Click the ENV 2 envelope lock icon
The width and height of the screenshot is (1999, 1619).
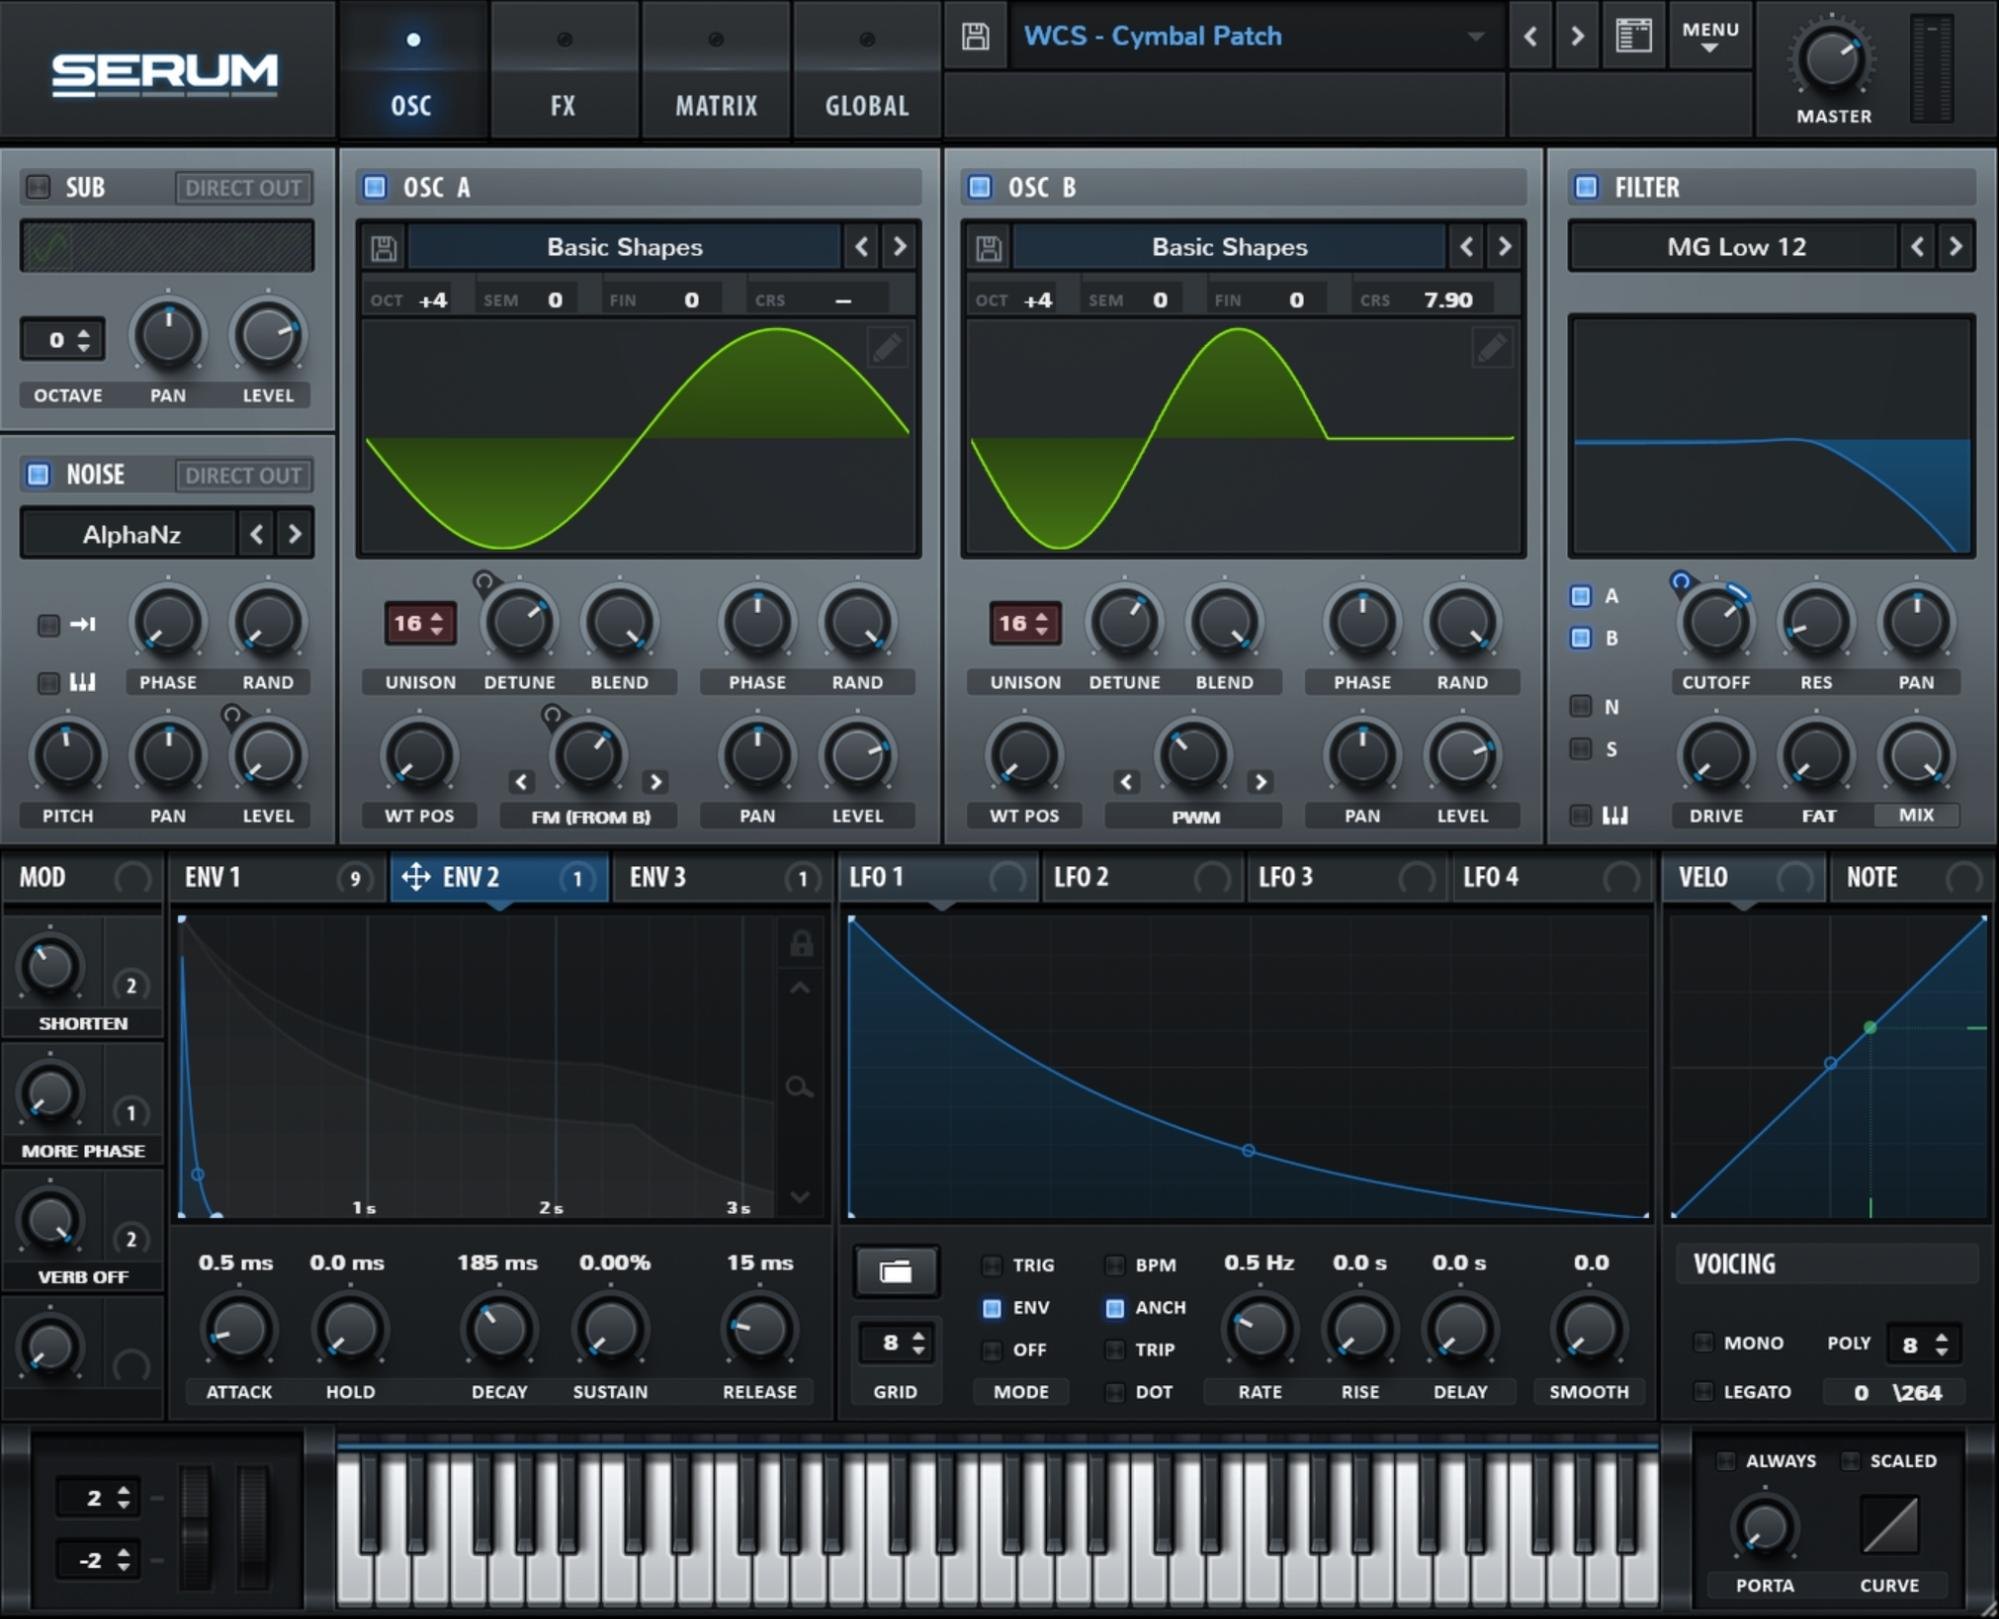(x=801, y=943)
